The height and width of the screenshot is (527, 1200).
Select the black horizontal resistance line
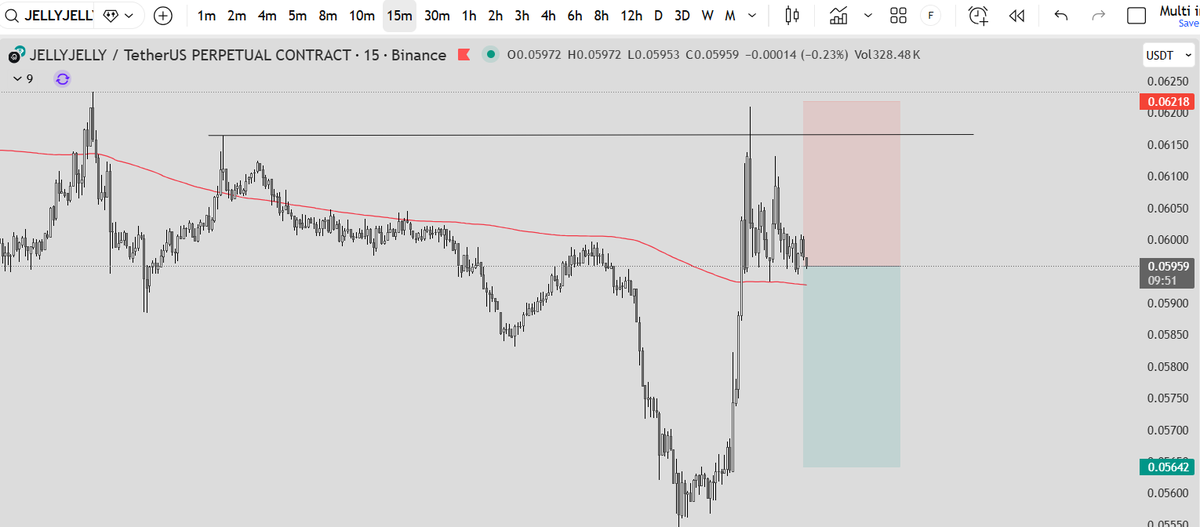click(x=590, y=134)
